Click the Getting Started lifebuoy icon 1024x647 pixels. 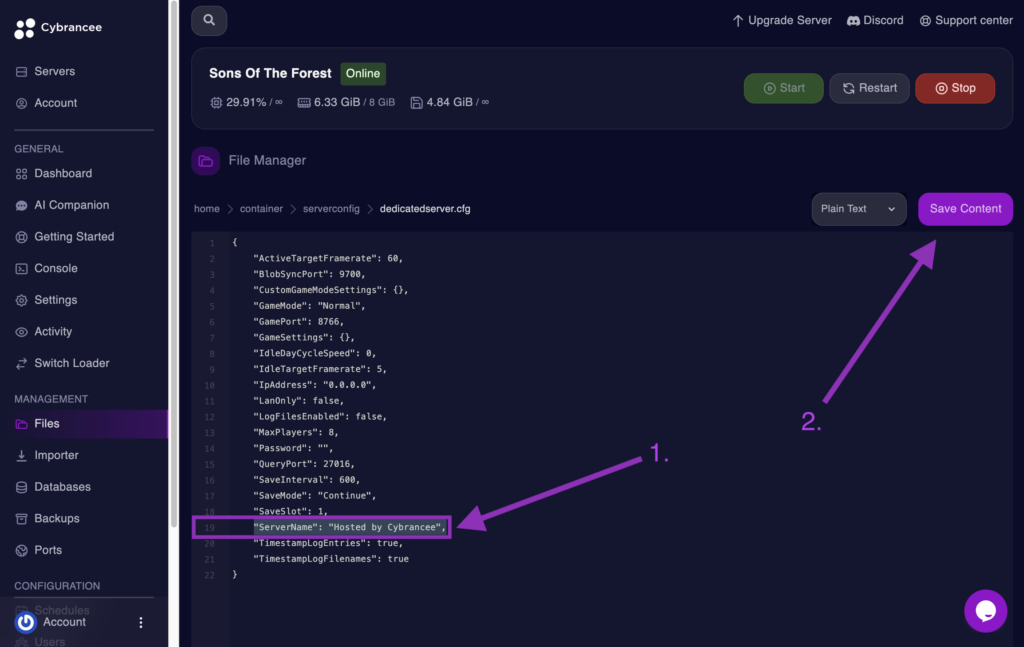22,237
